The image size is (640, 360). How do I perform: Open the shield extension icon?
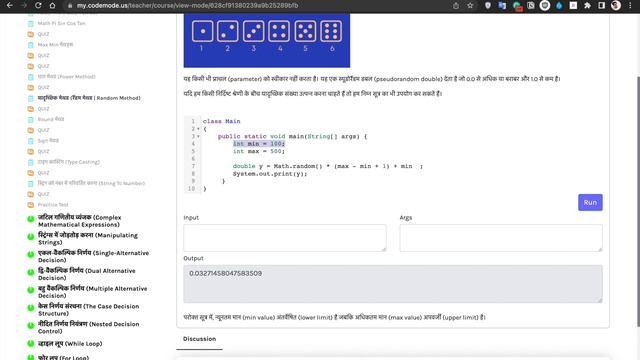click(488, 5)
